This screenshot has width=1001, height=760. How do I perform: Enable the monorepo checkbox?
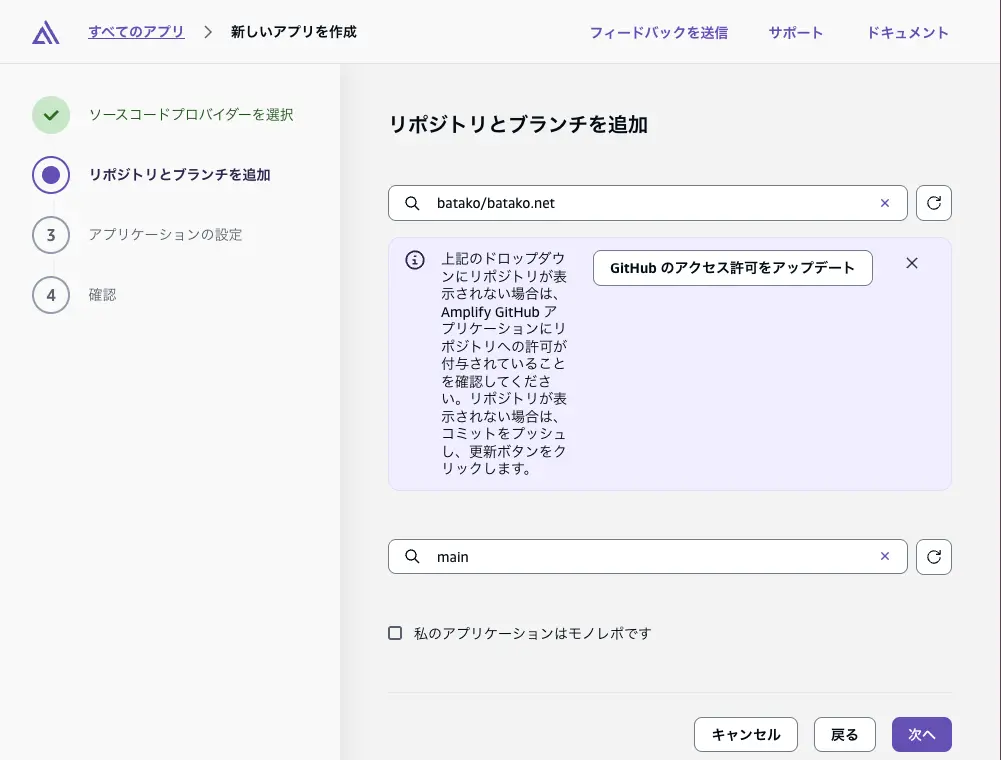point(395,632)
